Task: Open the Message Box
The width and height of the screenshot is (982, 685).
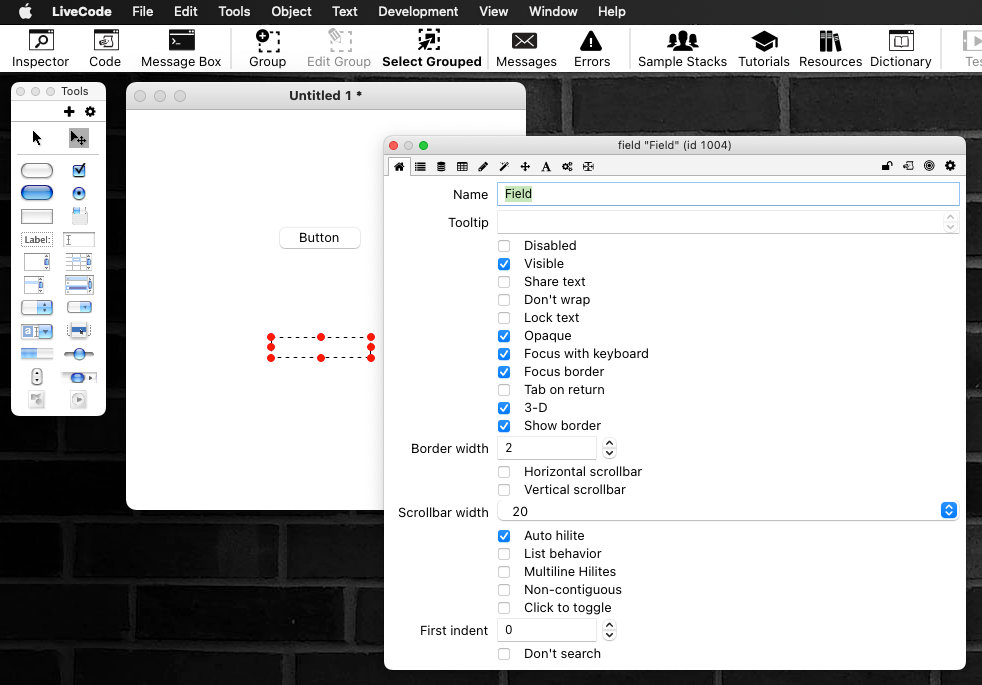Action: click(x=181, y=48)
